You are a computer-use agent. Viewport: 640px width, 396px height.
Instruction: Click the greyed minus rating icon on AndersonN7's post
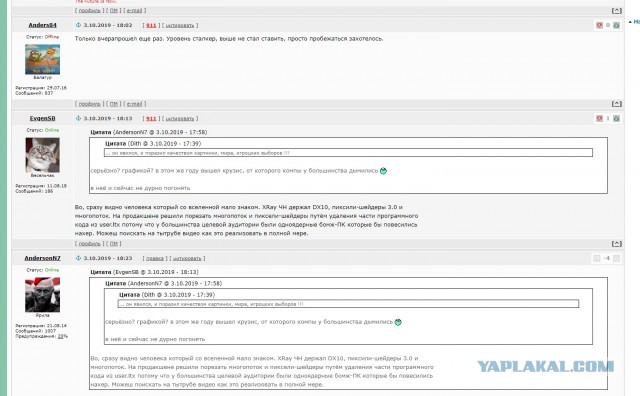(x=597, y=258)
